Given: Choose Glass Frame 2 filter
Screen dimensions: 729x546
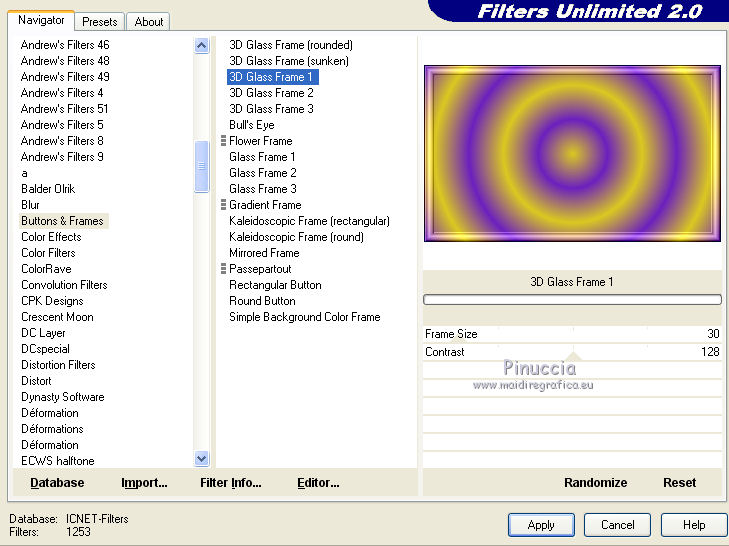Looking at the screenshot, I should pyautogui.click(x=263, y=173).
